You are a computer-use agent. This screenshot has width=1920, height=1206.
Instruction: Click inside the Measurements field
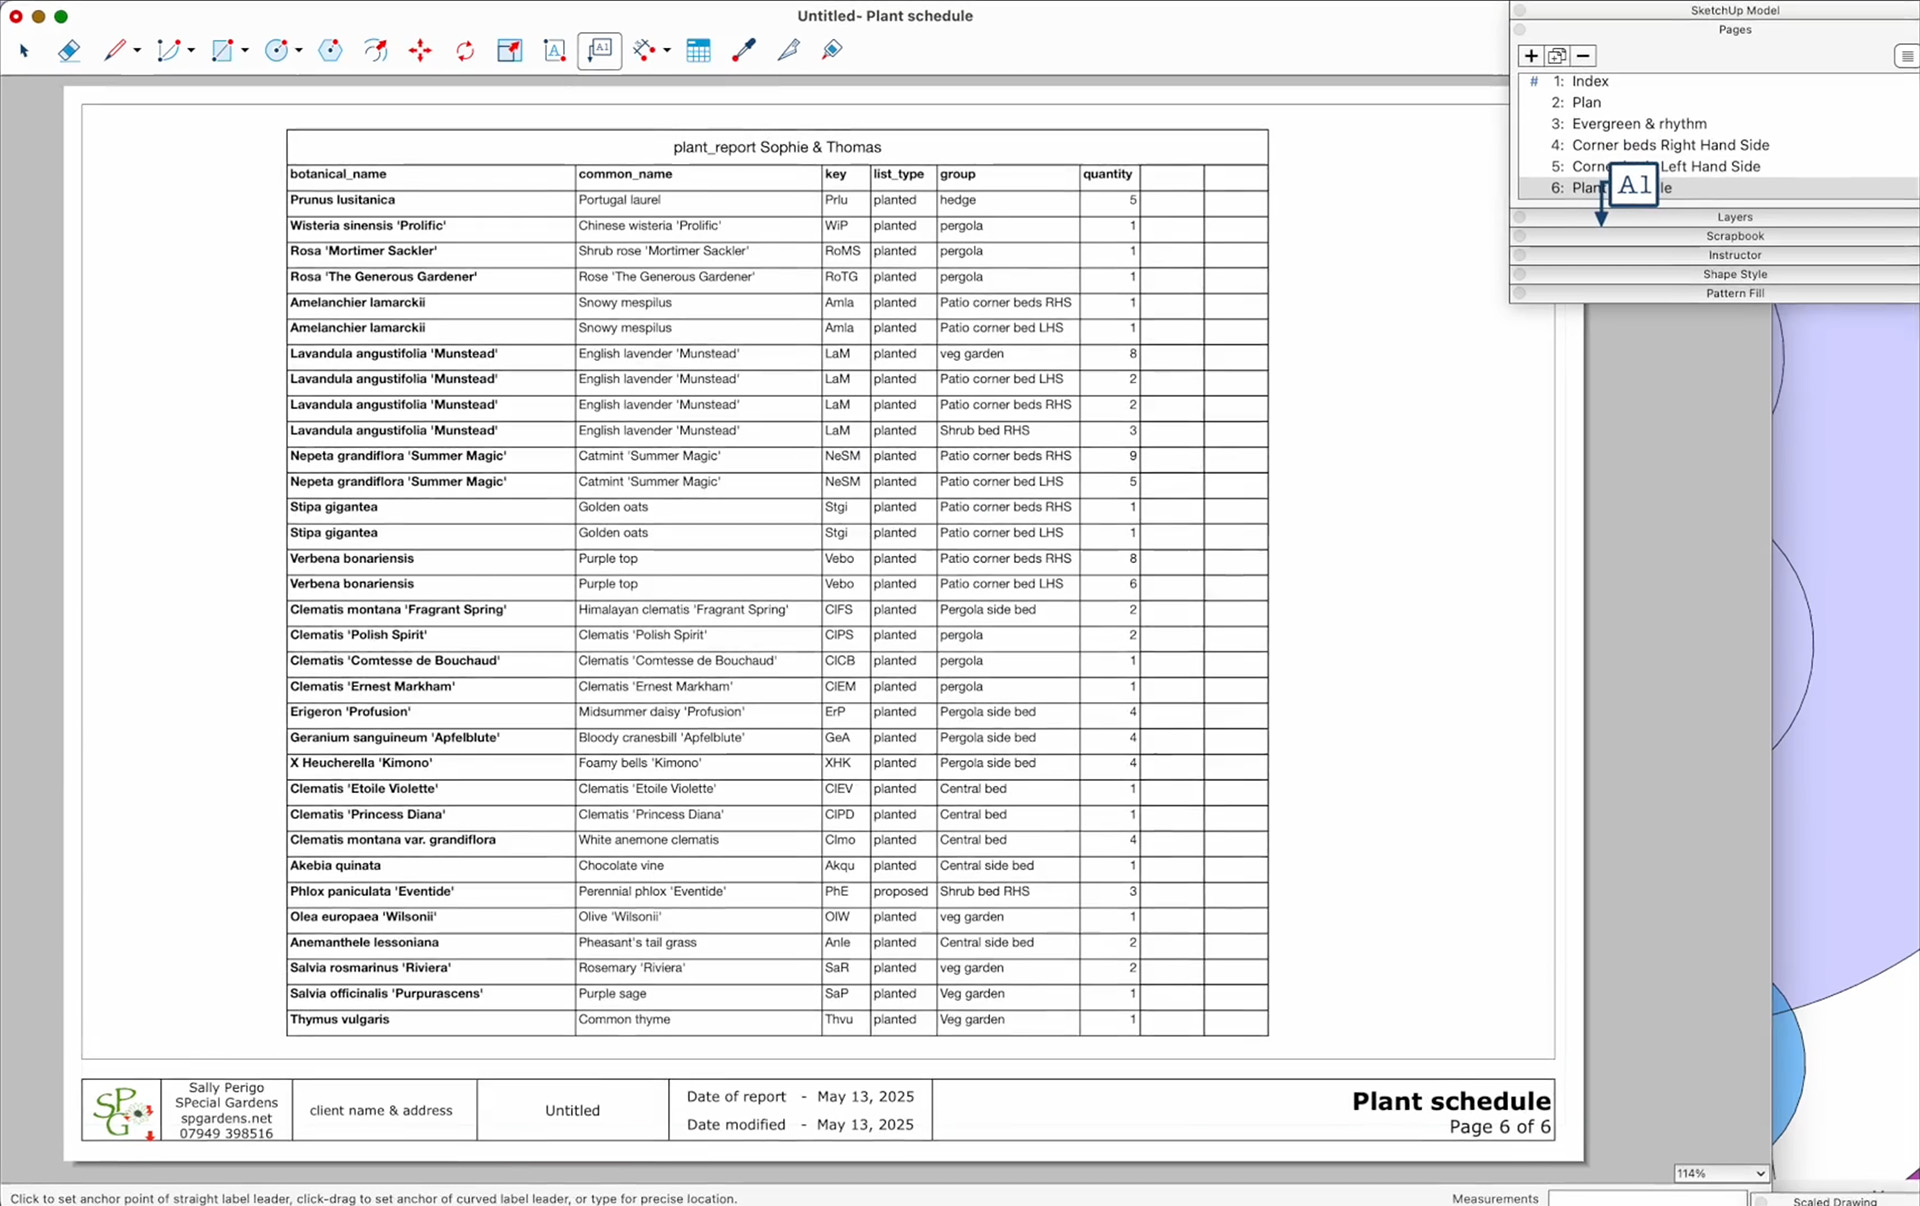1650,1198
